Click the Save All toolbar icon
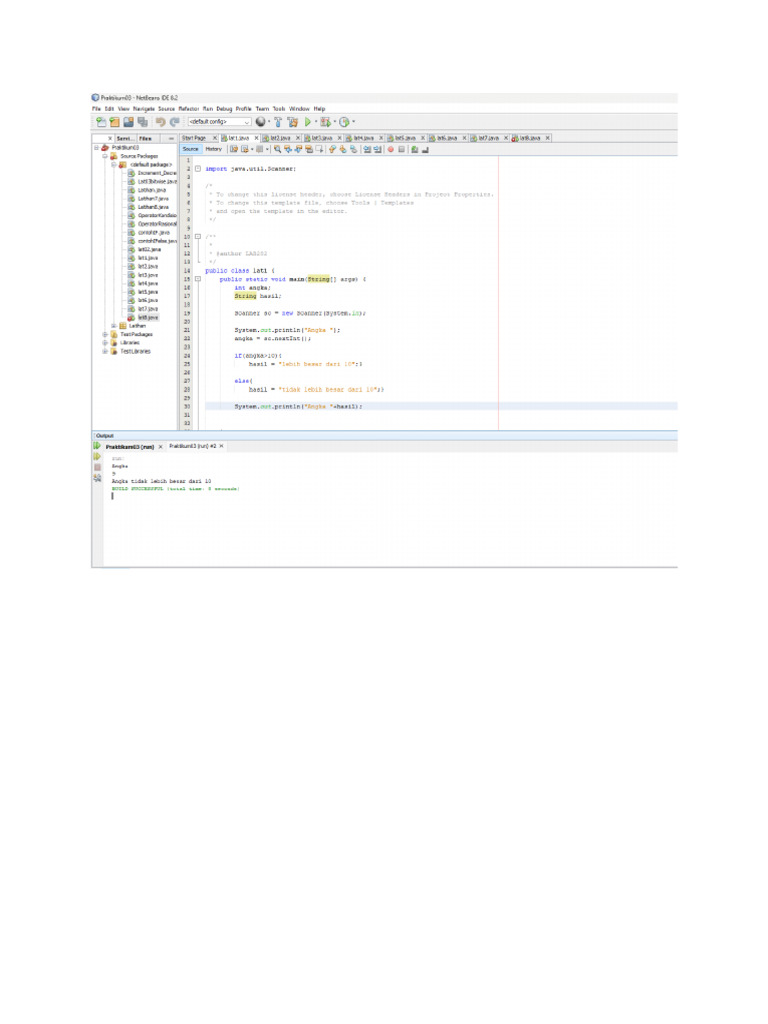Image resolution: width=768 pixels, height=1024 pixels. (142, 121)
